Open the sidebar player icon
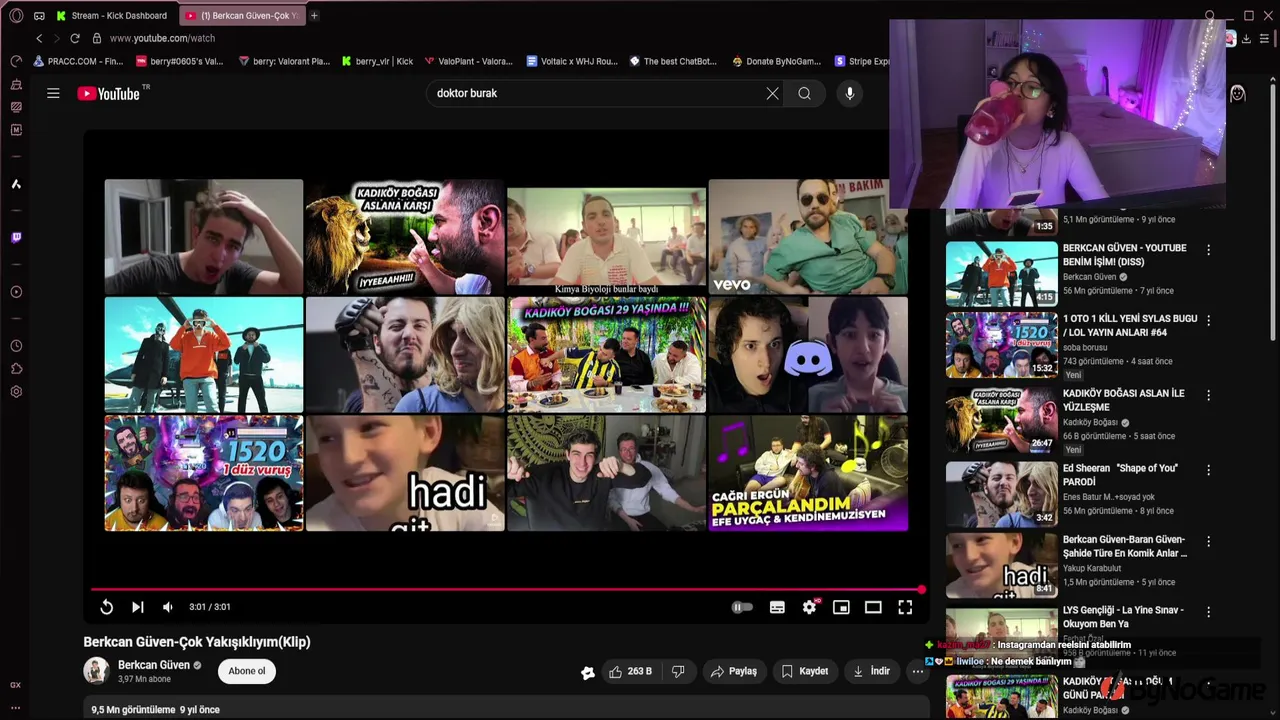Image resolution: width=1280 pixels, height=720 pixels. (16, 292)
